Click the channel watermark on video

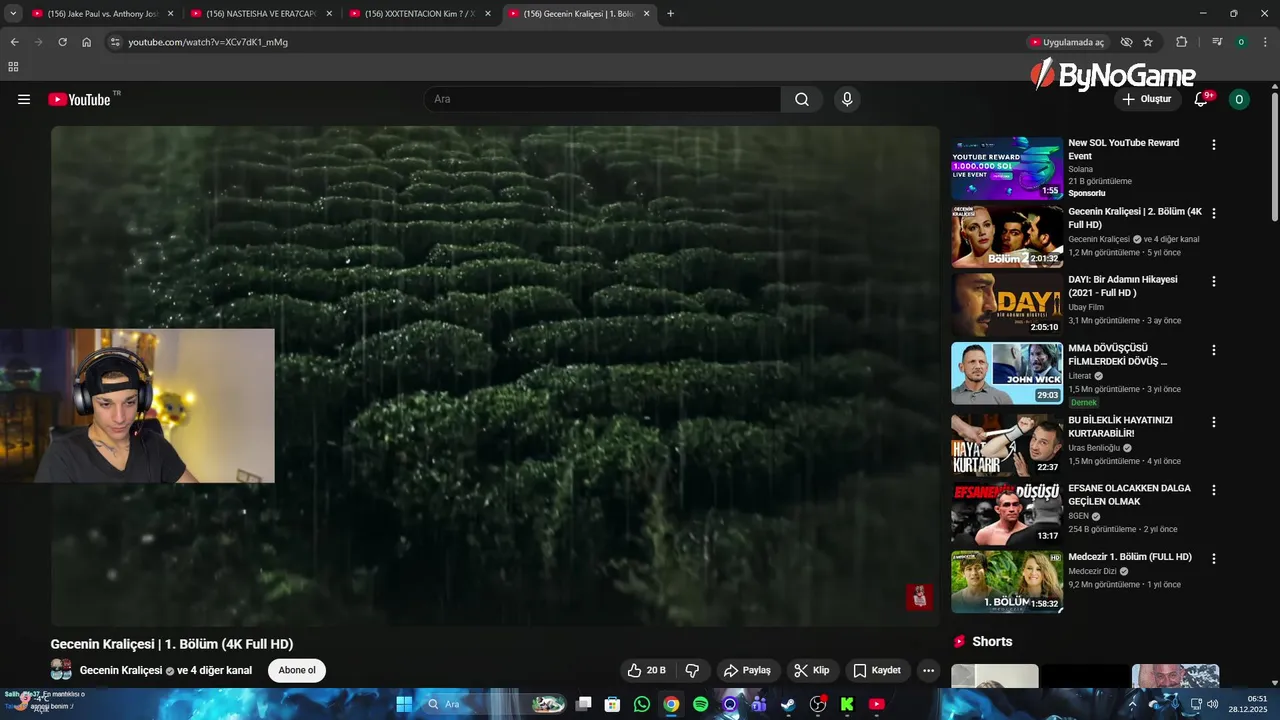click(x=919, y=597)
